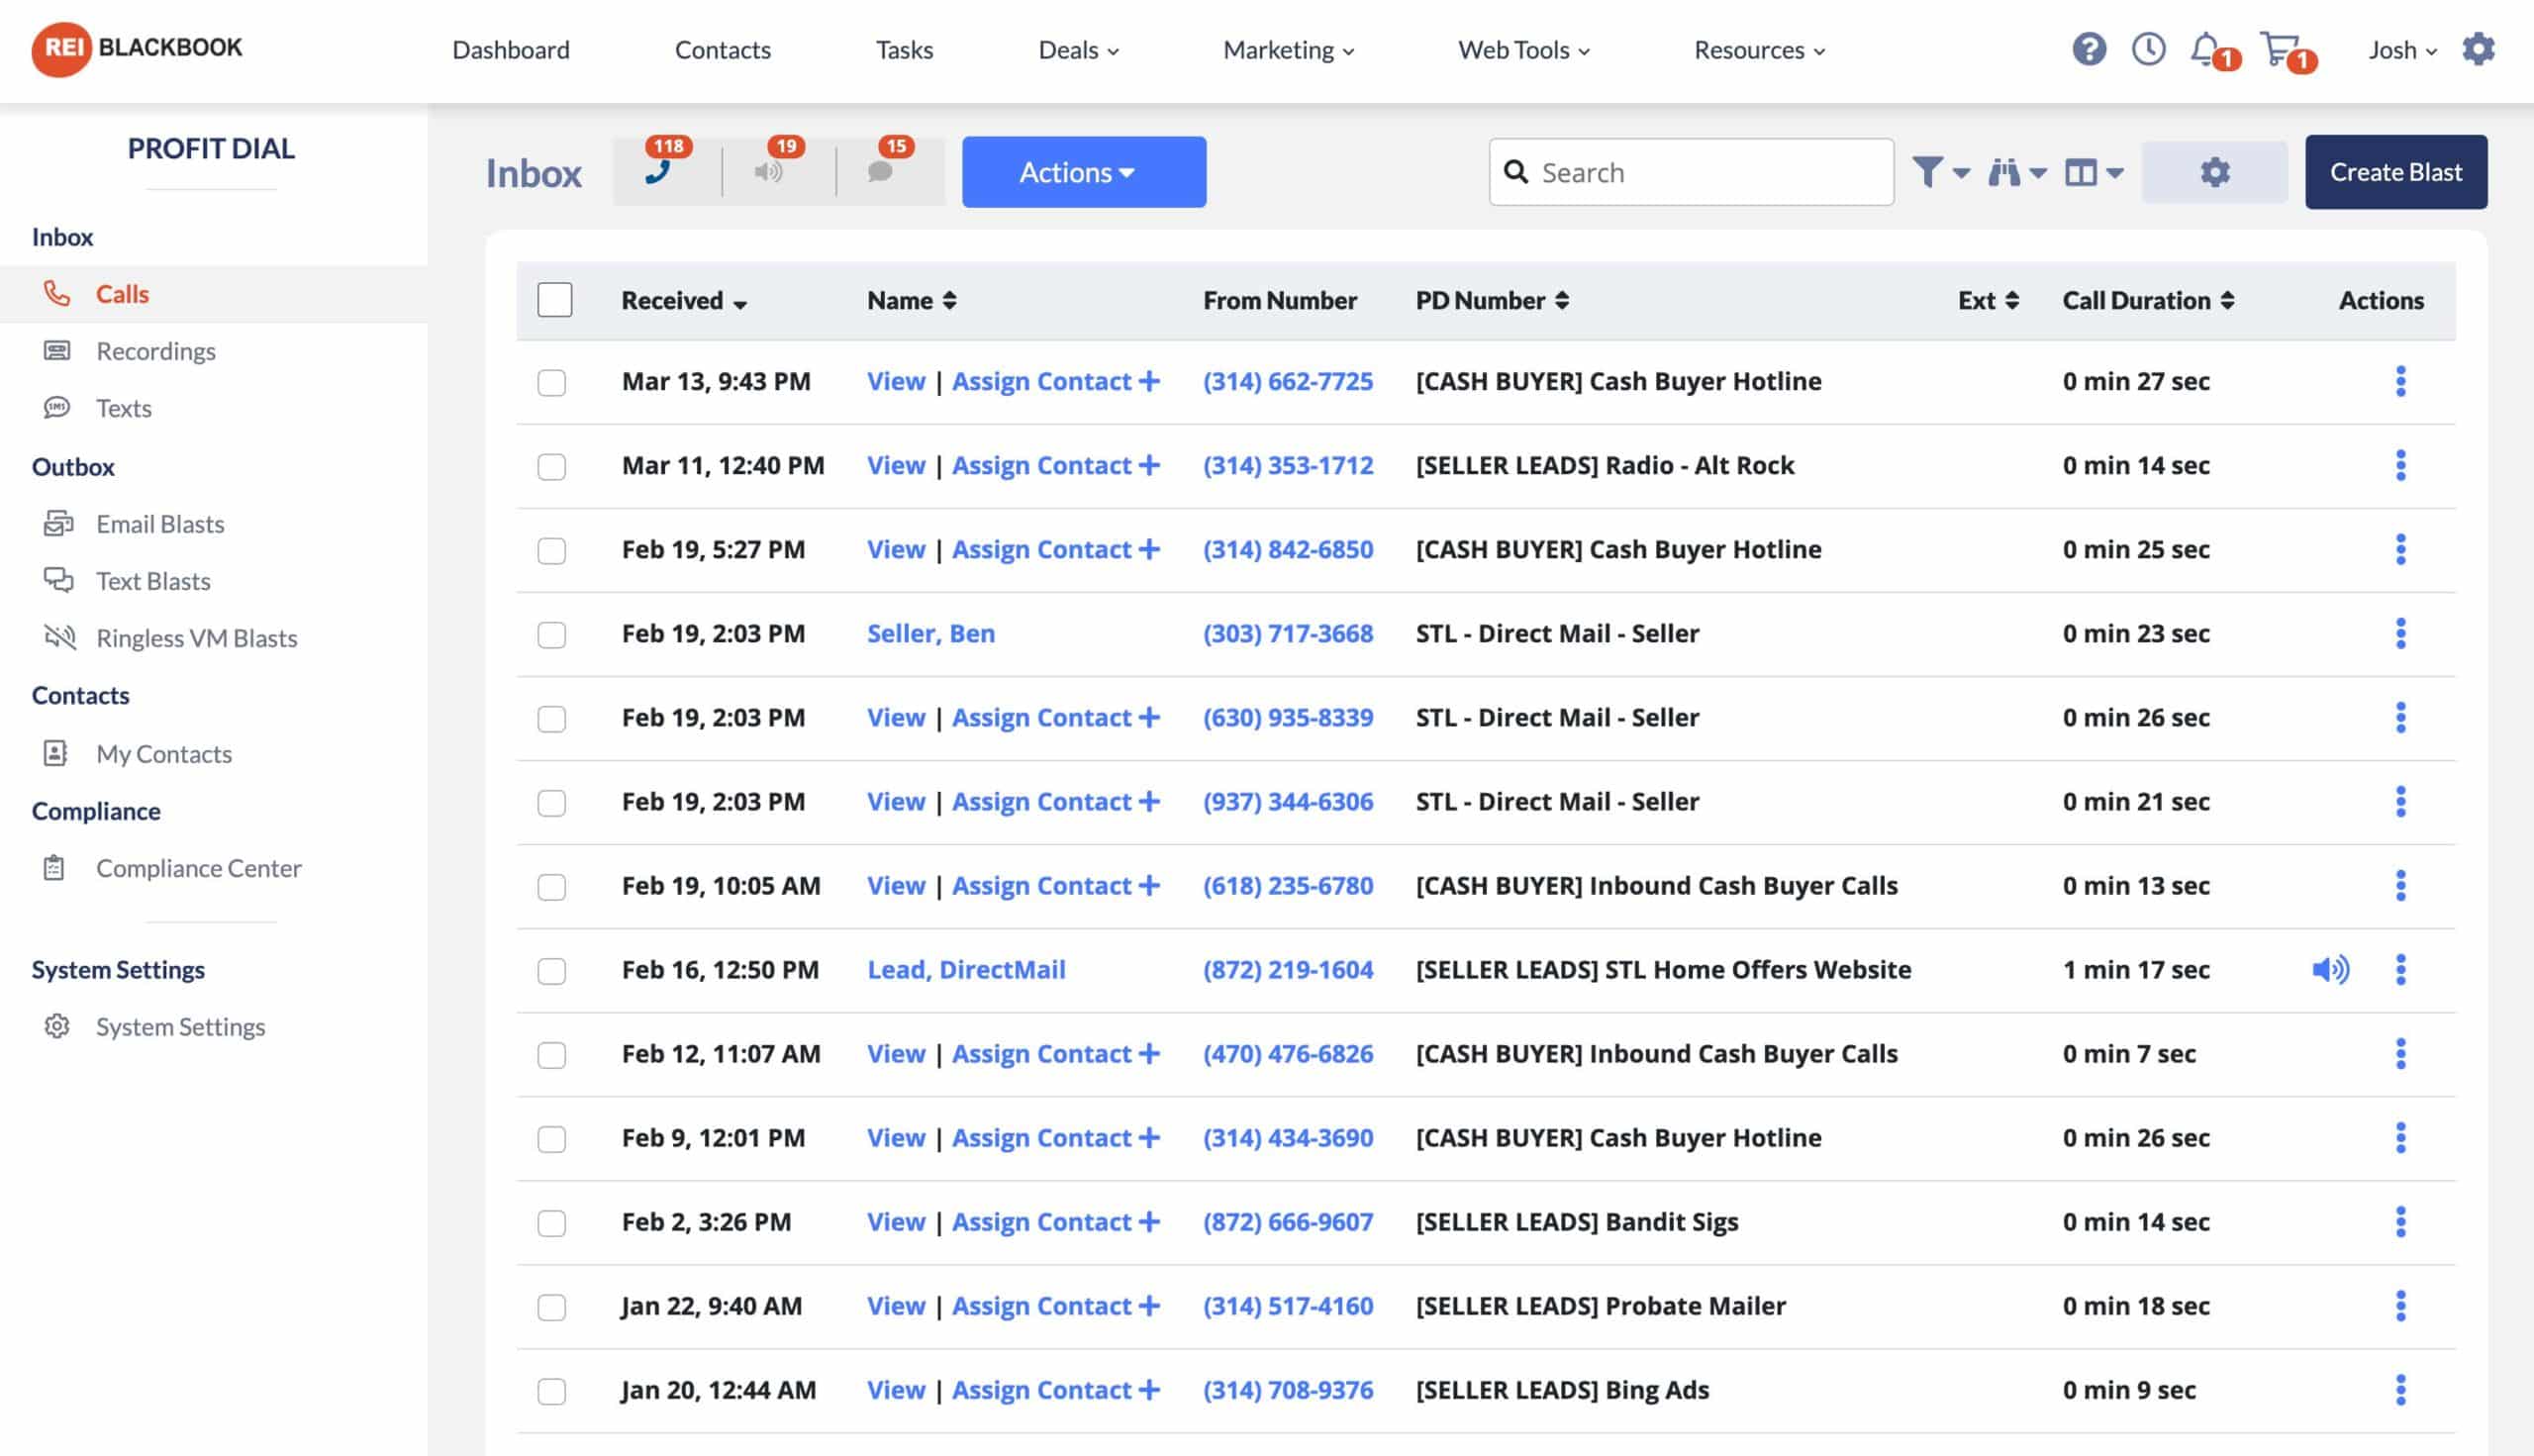Open row actions for Feb 9, 12:01 PM call
Viewport: 2534px width, 1456px height.
2400,1137
